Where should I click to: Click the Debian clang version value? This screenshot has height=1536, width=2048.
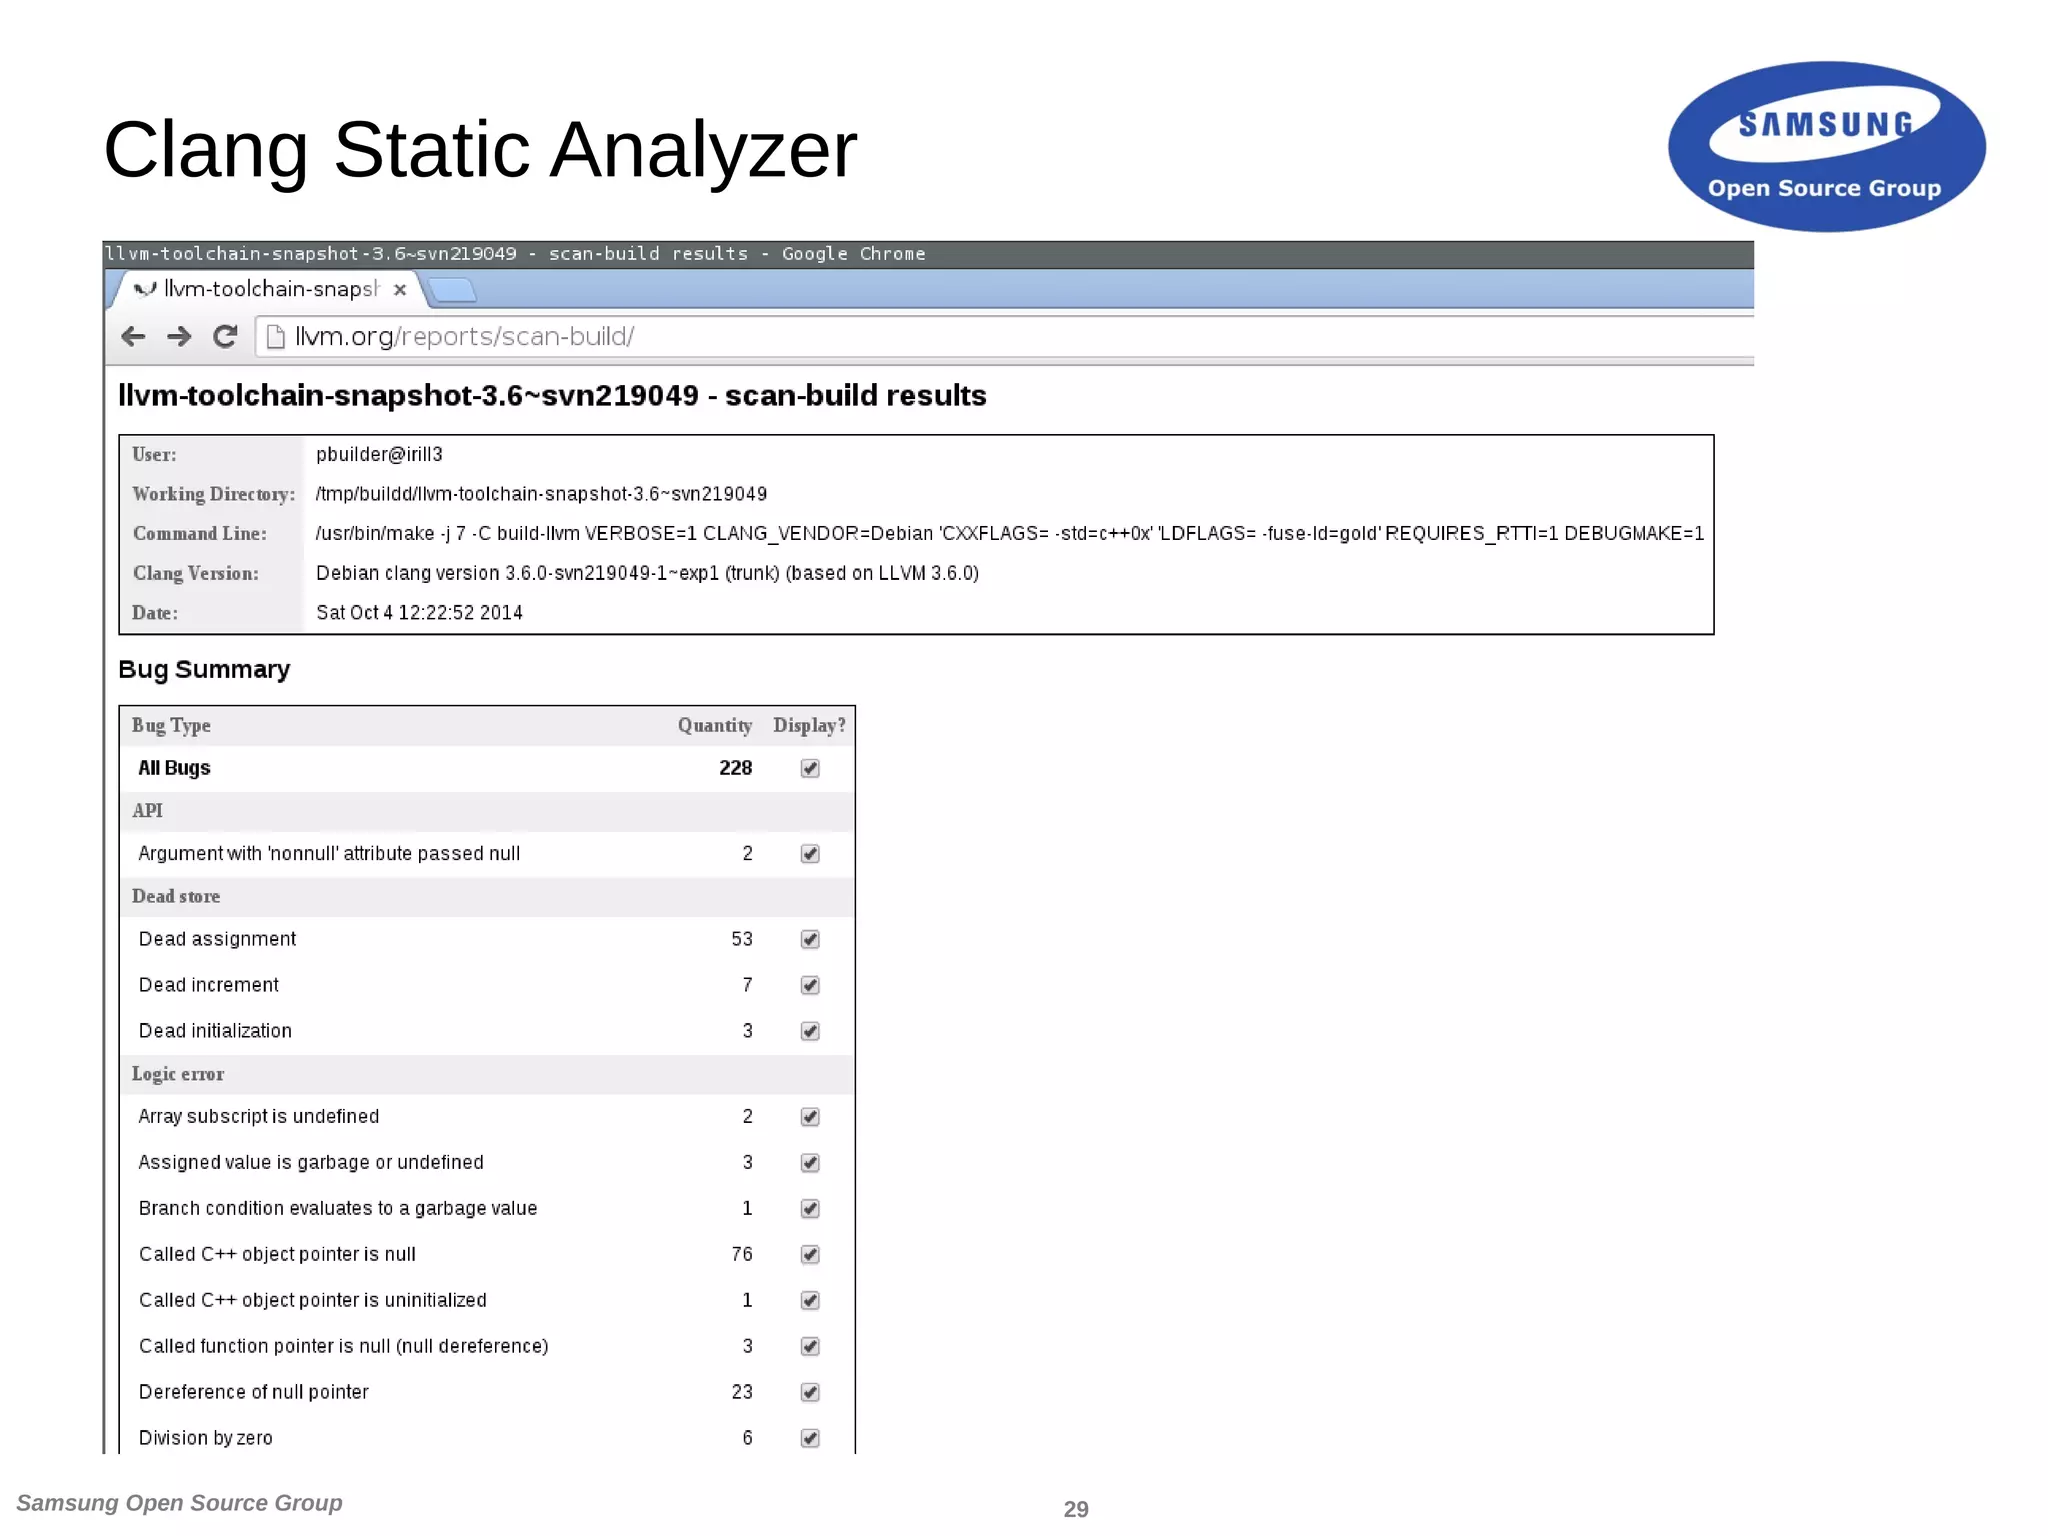pos(647,574)
